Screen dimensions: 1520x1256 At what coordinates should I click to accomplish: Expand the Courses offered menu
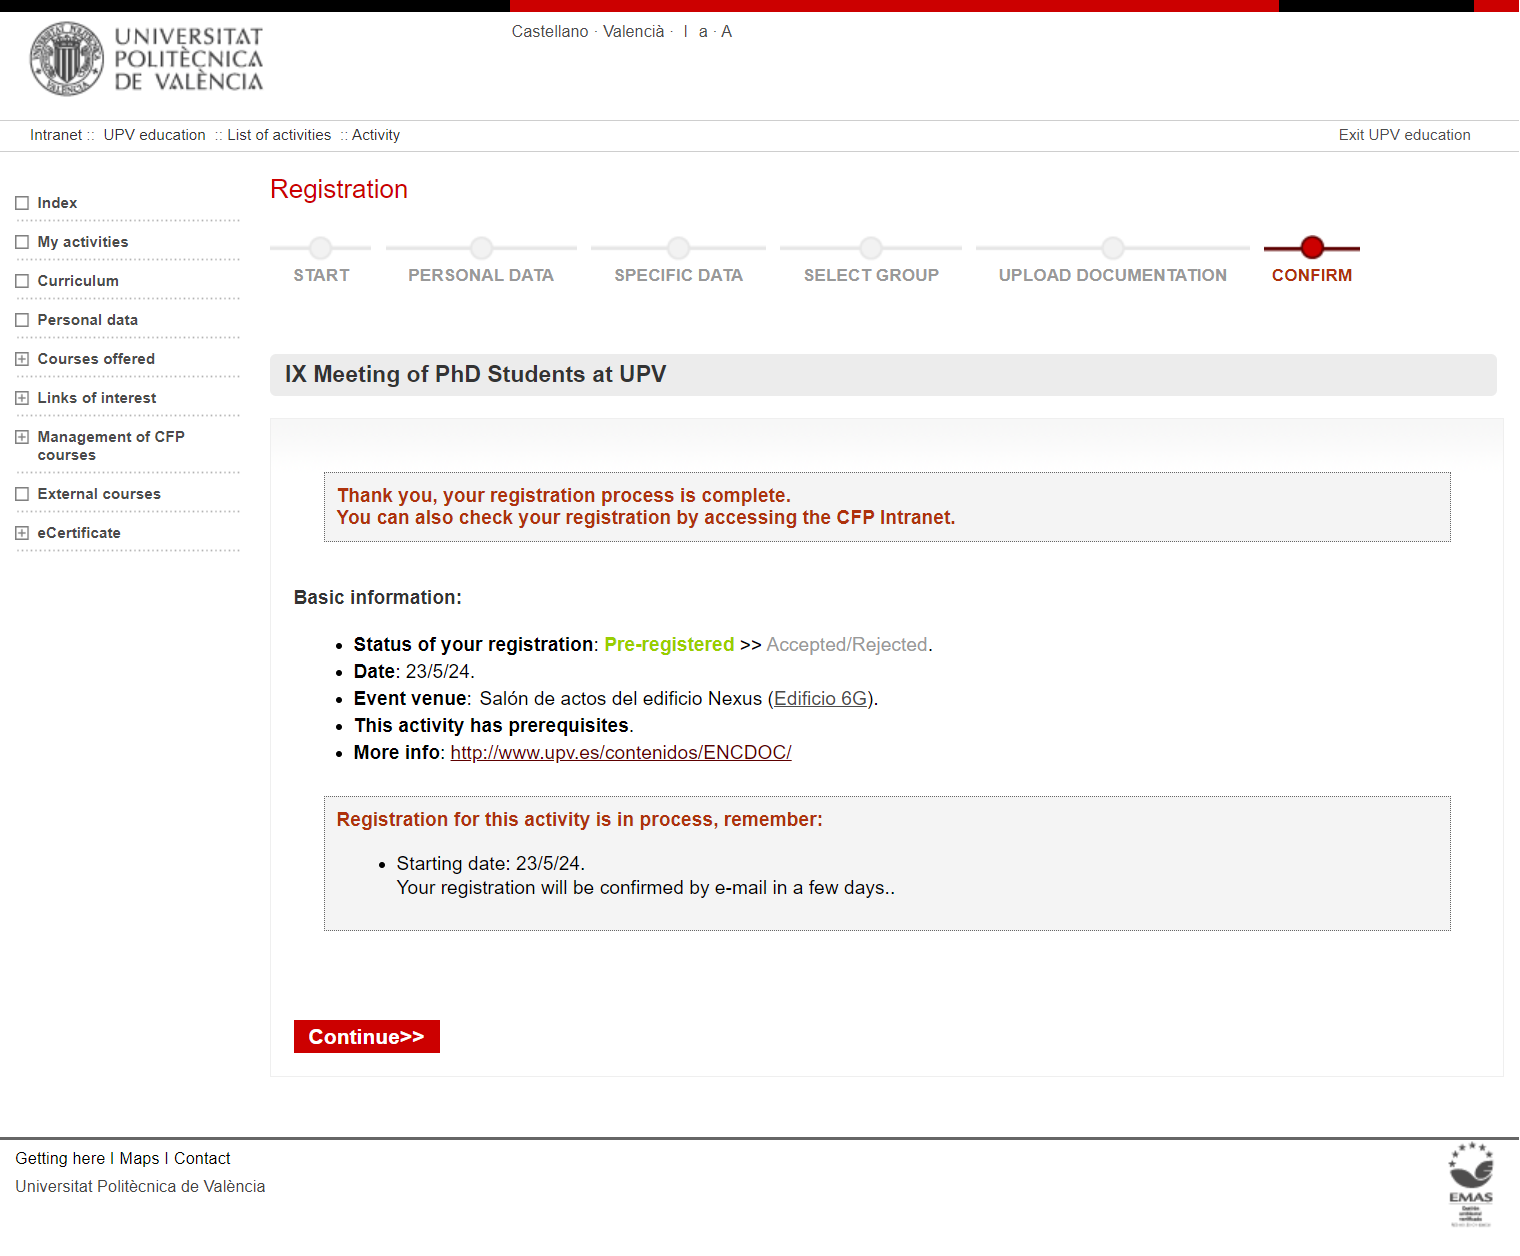coord(22,359)
